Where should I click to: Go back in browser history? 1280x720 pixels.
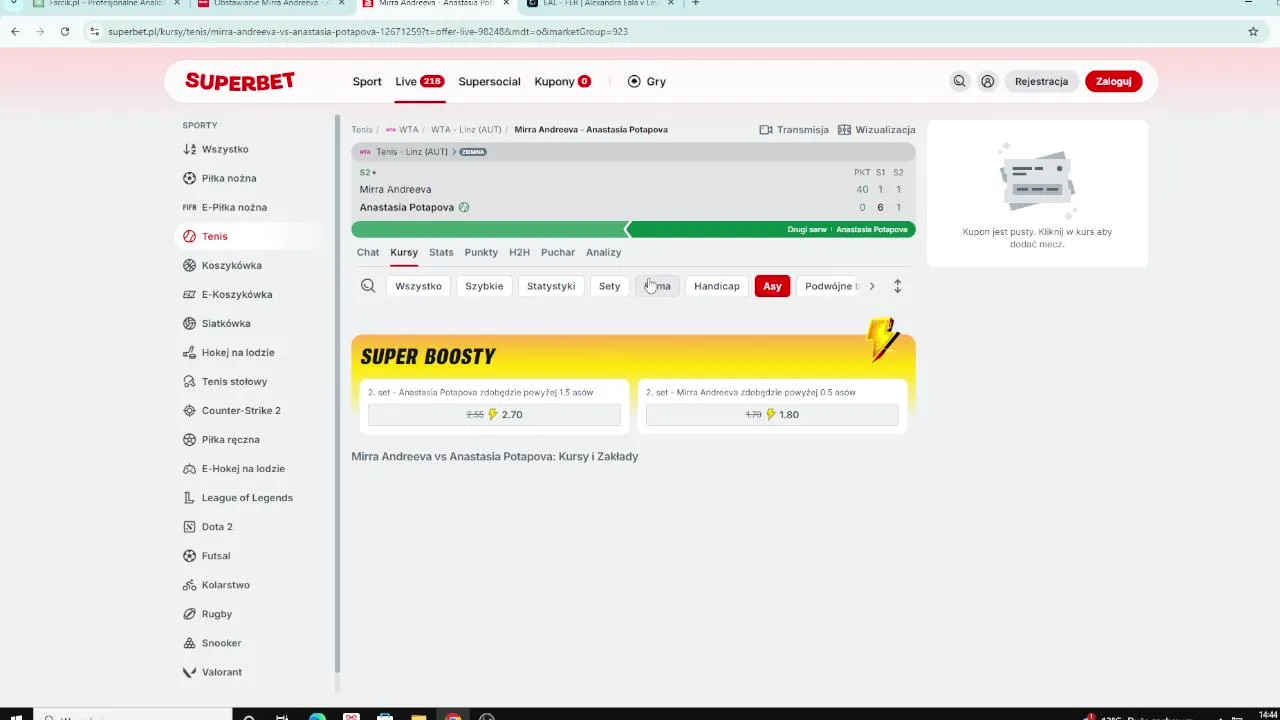point(15,31)
